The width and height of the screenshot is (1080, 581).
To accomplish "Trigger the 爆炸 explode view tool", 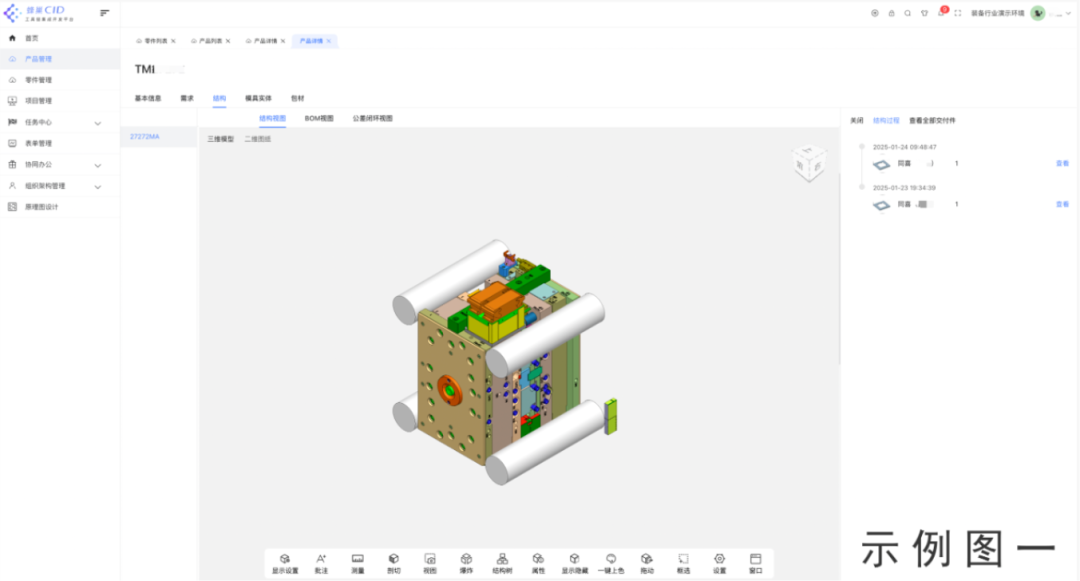I will (466, 563).
